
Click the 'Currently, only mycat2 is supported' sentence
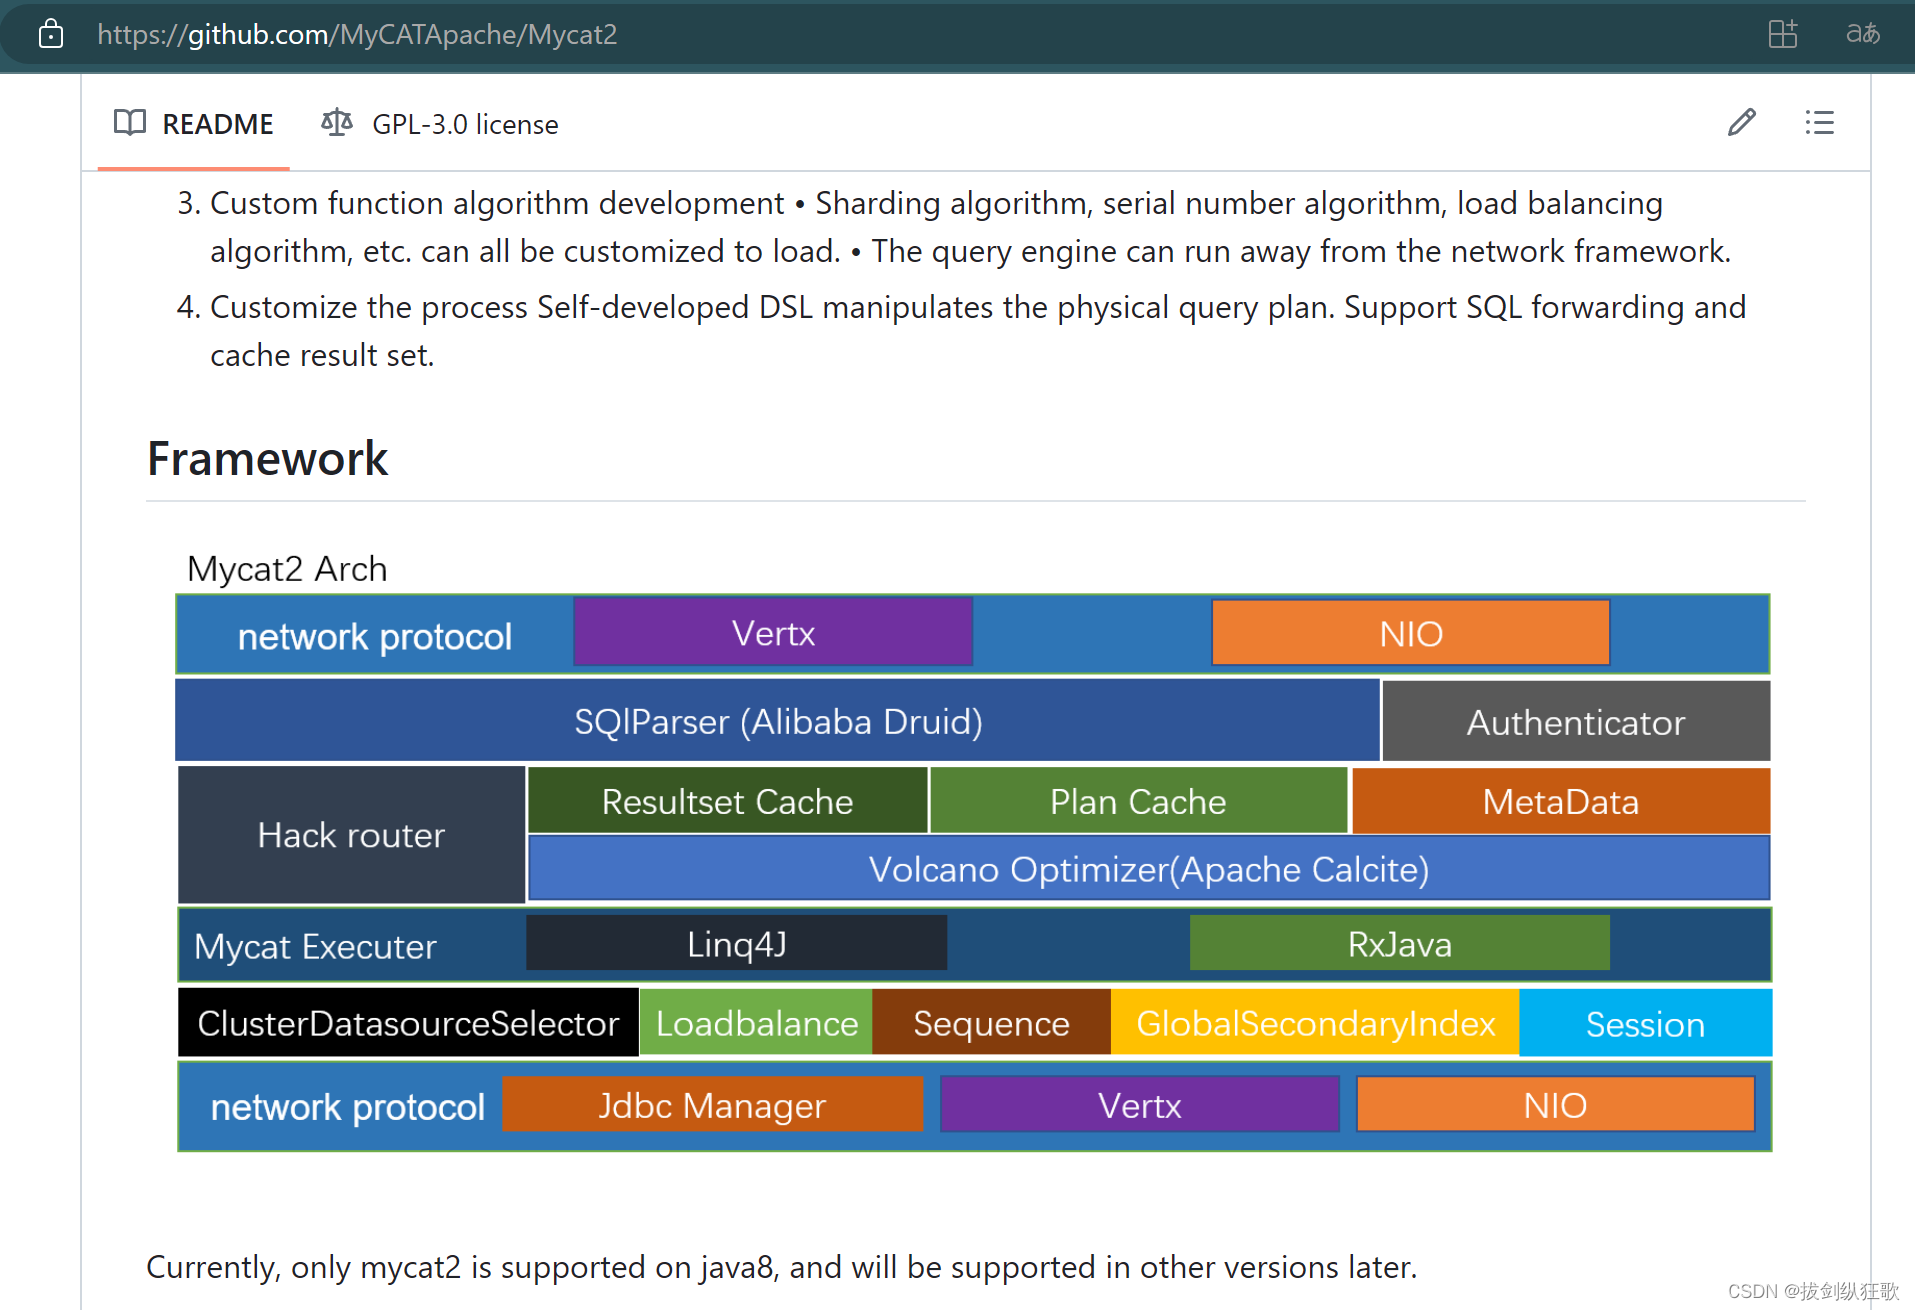[x=782, y=1267]
